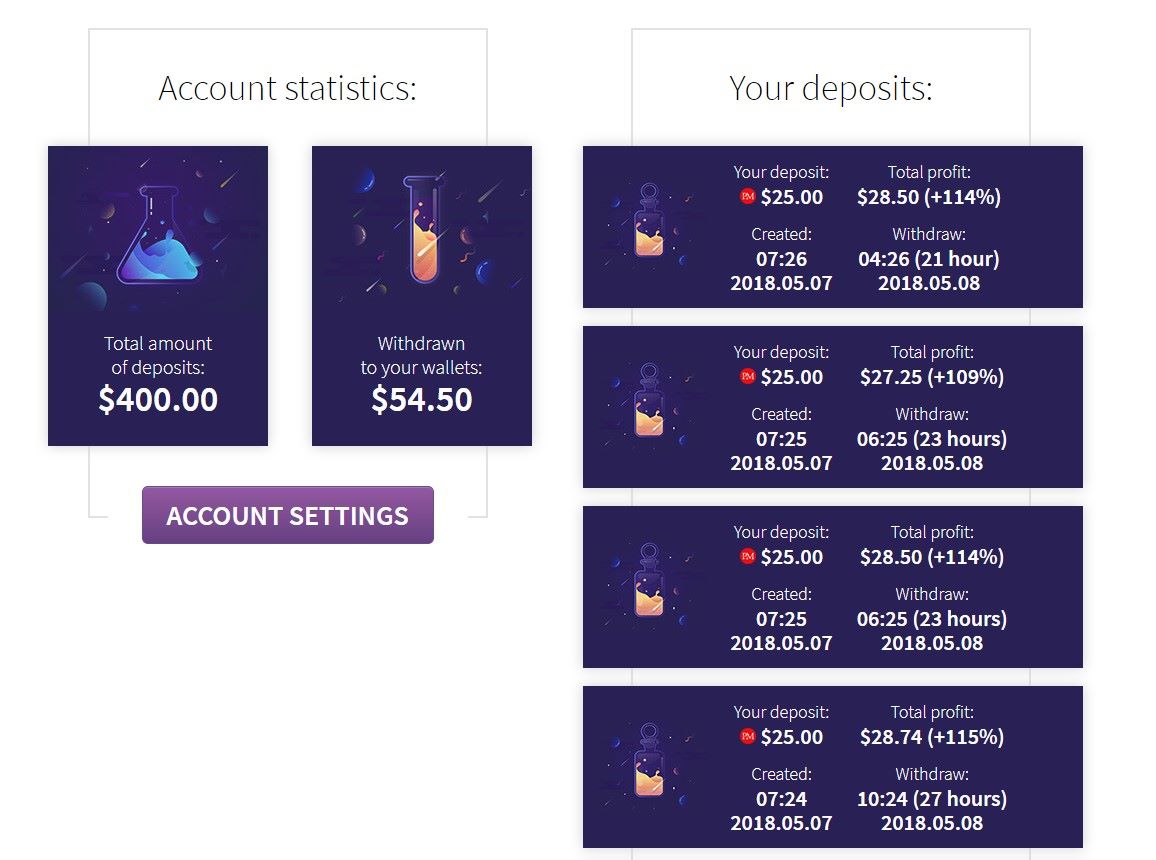Click withdraw time 10:24 (27 hours)
This screenshot has width=1156, height=860.
point(932,798)
